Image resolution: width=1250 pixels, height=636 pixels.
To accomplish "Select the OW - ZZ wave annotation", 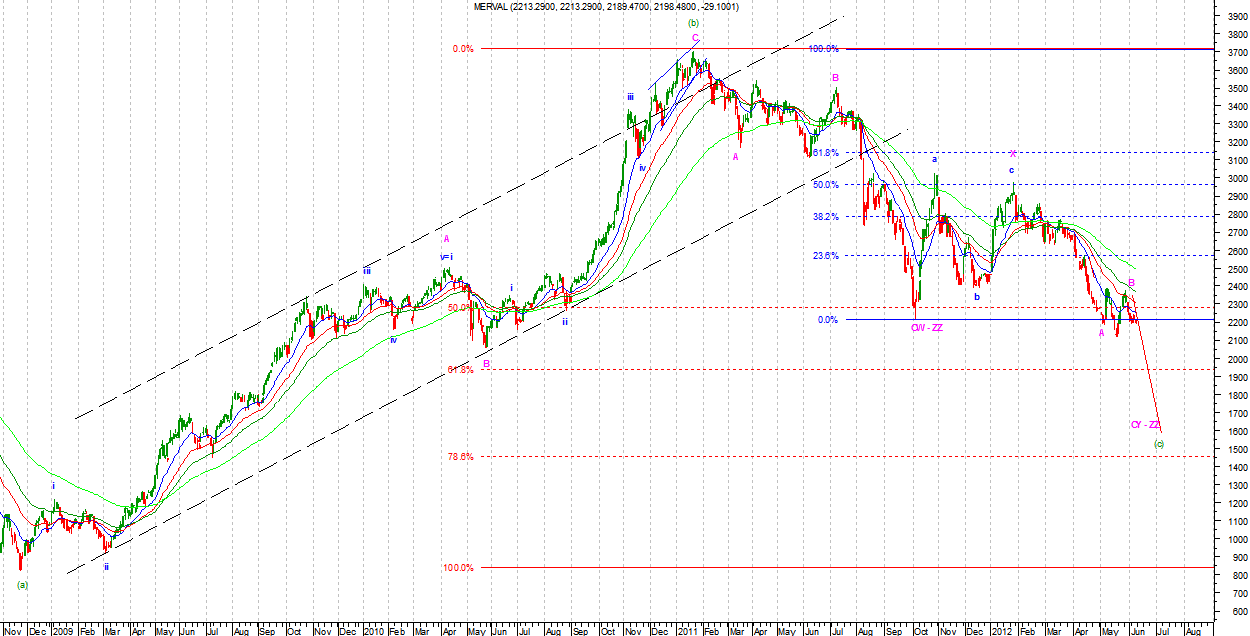I will 926,328.
